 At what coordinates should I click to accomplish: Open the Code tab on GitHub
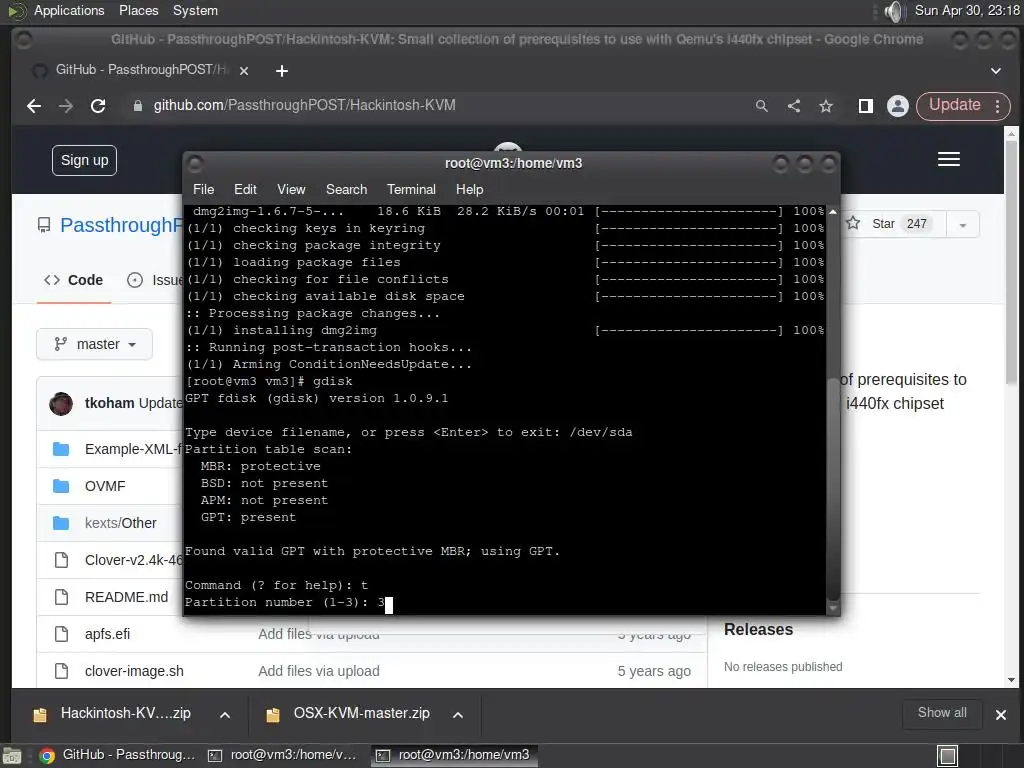pos(73,280)
